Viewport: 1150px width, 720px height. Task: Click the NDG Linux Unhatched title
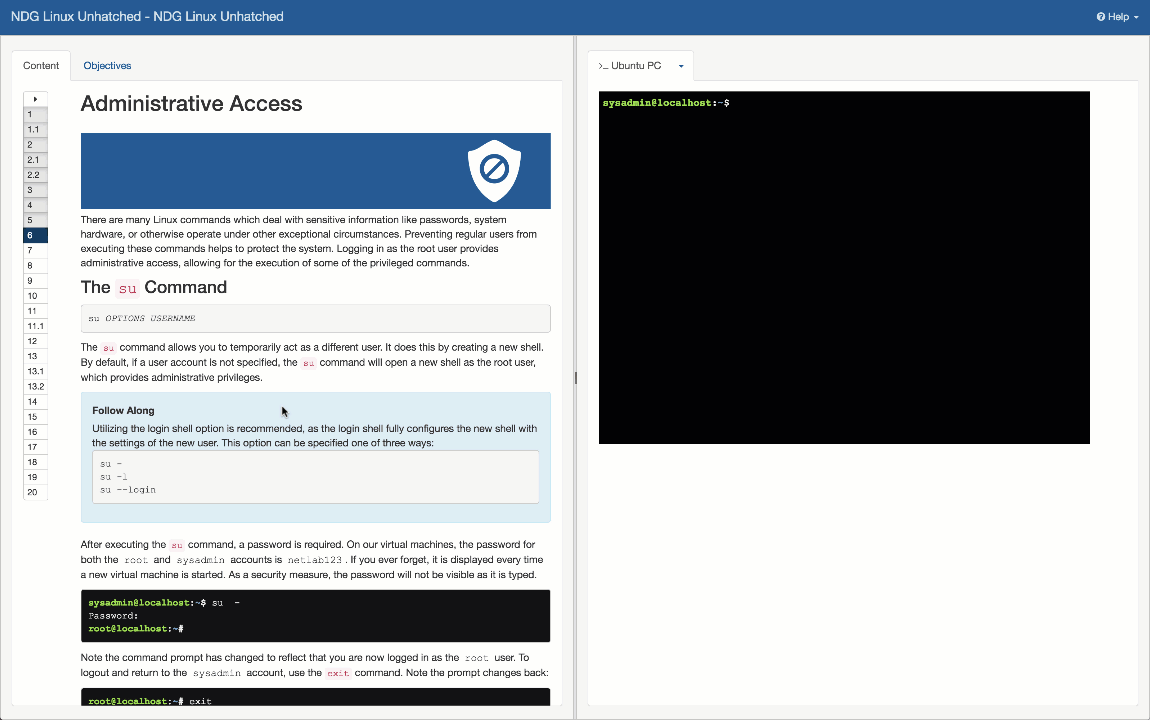tap(147, 17)
